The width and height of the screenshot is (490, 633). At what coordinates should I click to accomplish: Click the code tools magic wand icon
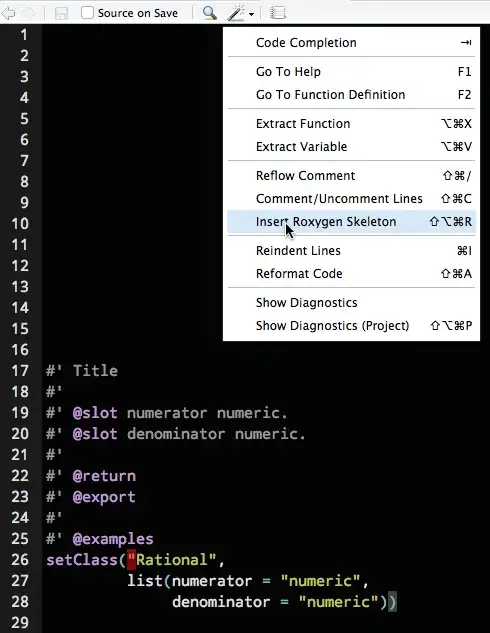236,13
